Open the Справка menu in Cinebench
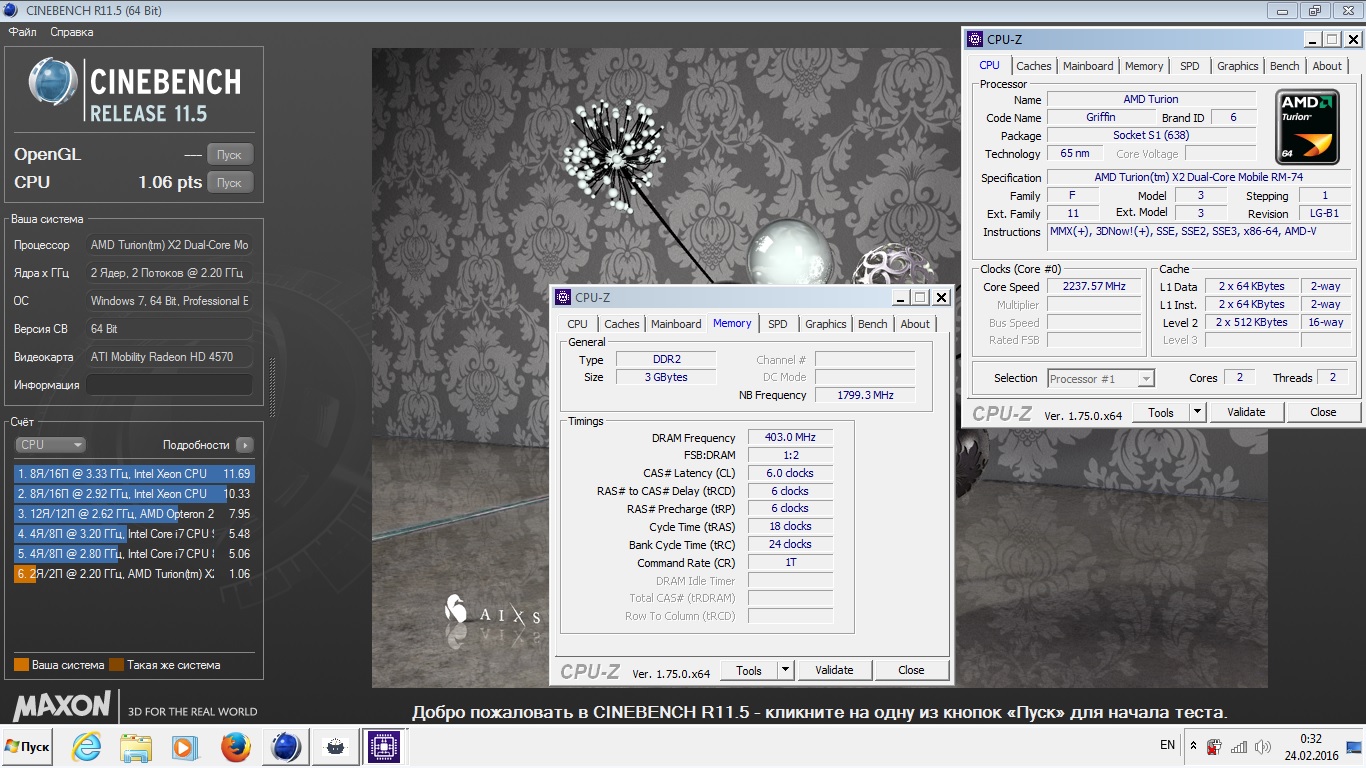The image size is (1366, 768). tap(72, 32)
